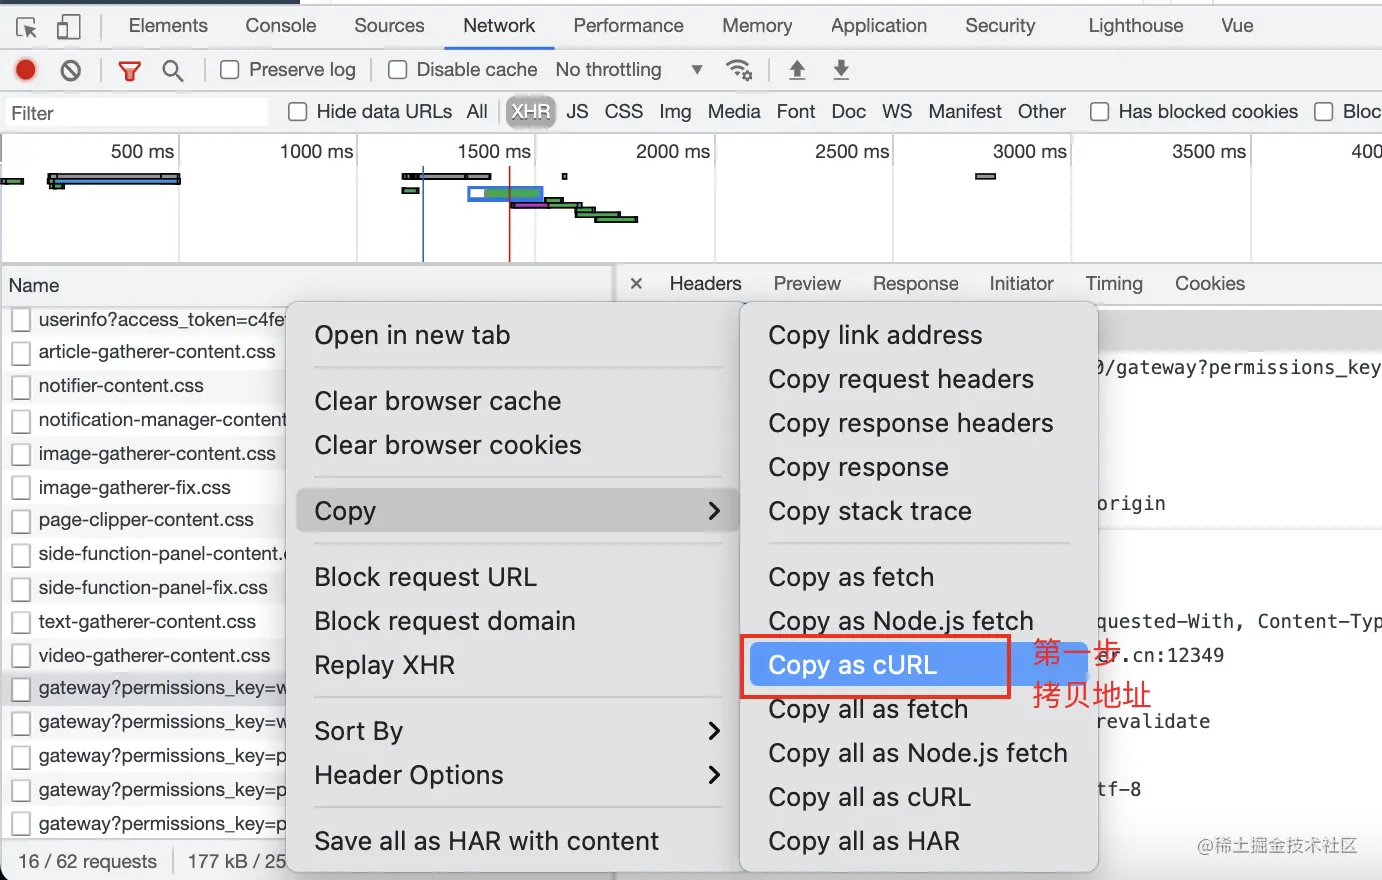The image size is (1382, 880).
Task: Activate the inspect element picker icon
Action: (x=27, y=27)
